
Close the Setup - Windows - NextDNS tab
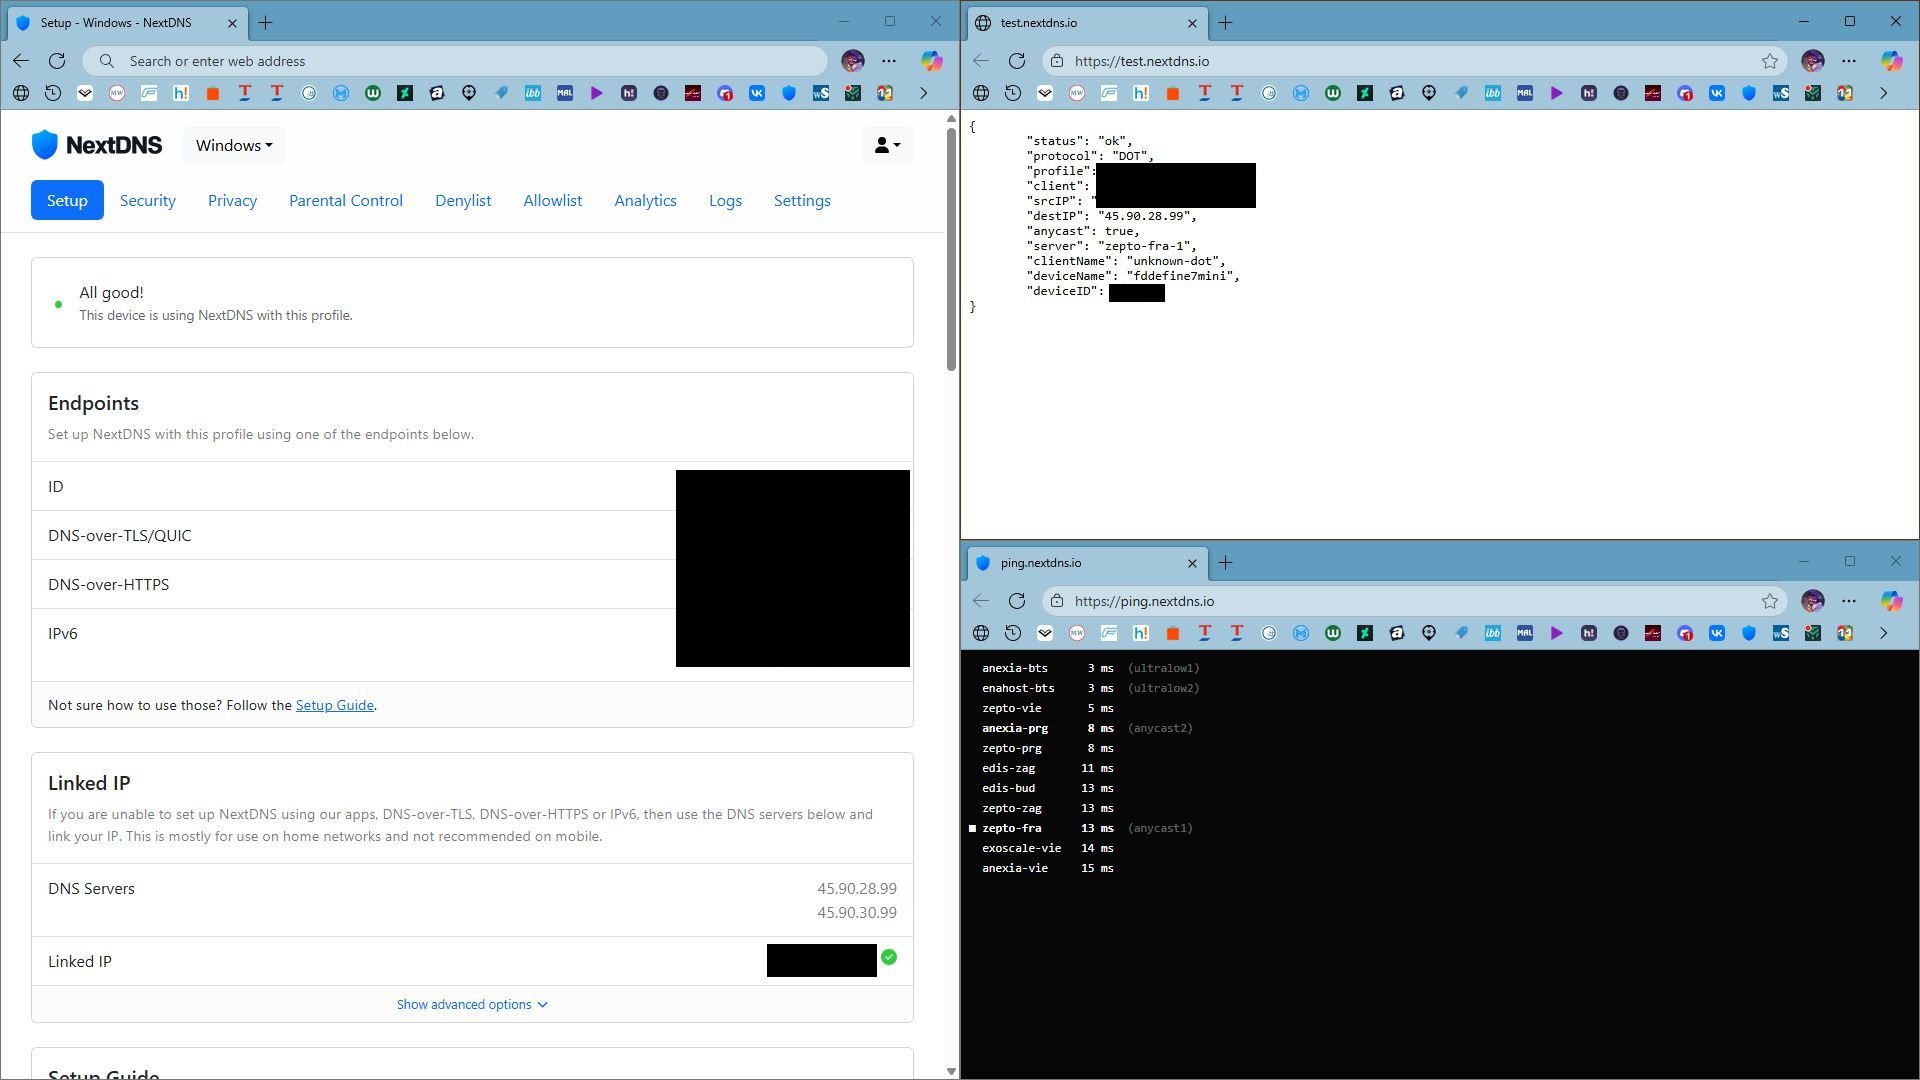point(233,22)
